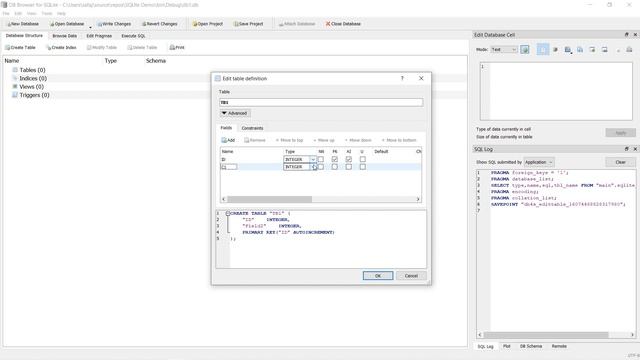Click the Open Project toolbar button
This screenshot has width=640, height=360.
pyautogui.click(x=207, y=24)
